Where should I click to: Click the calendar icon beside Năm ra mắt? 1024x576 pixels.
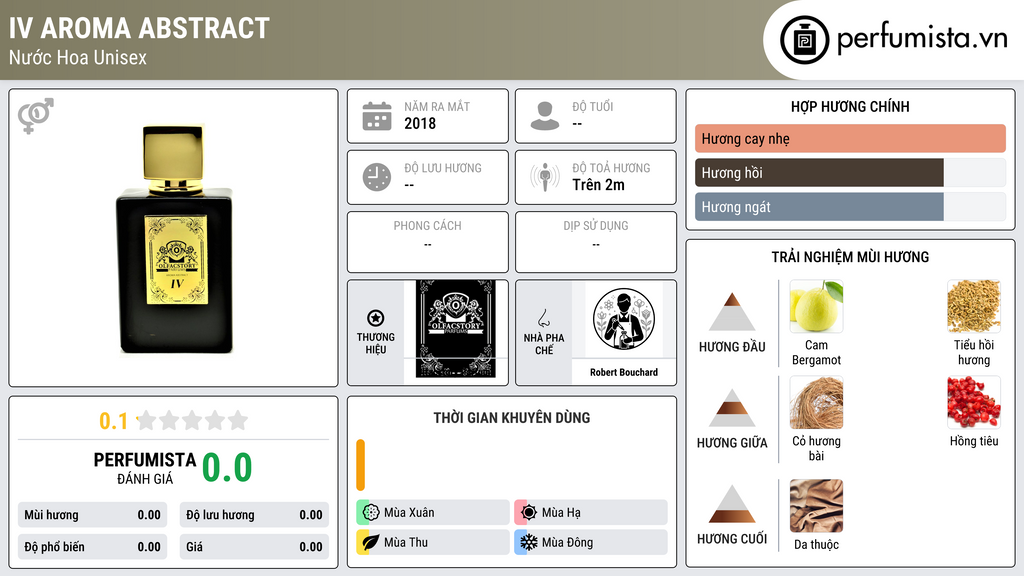pyautogui.click(x=377, y=116)
